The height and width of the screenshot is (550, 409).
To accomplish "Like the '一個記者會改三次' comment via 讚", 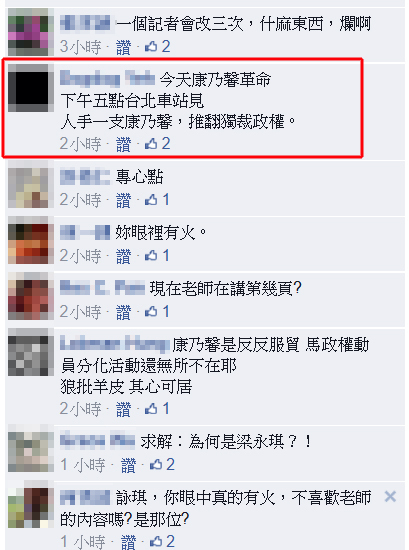I will pos(123,47).
